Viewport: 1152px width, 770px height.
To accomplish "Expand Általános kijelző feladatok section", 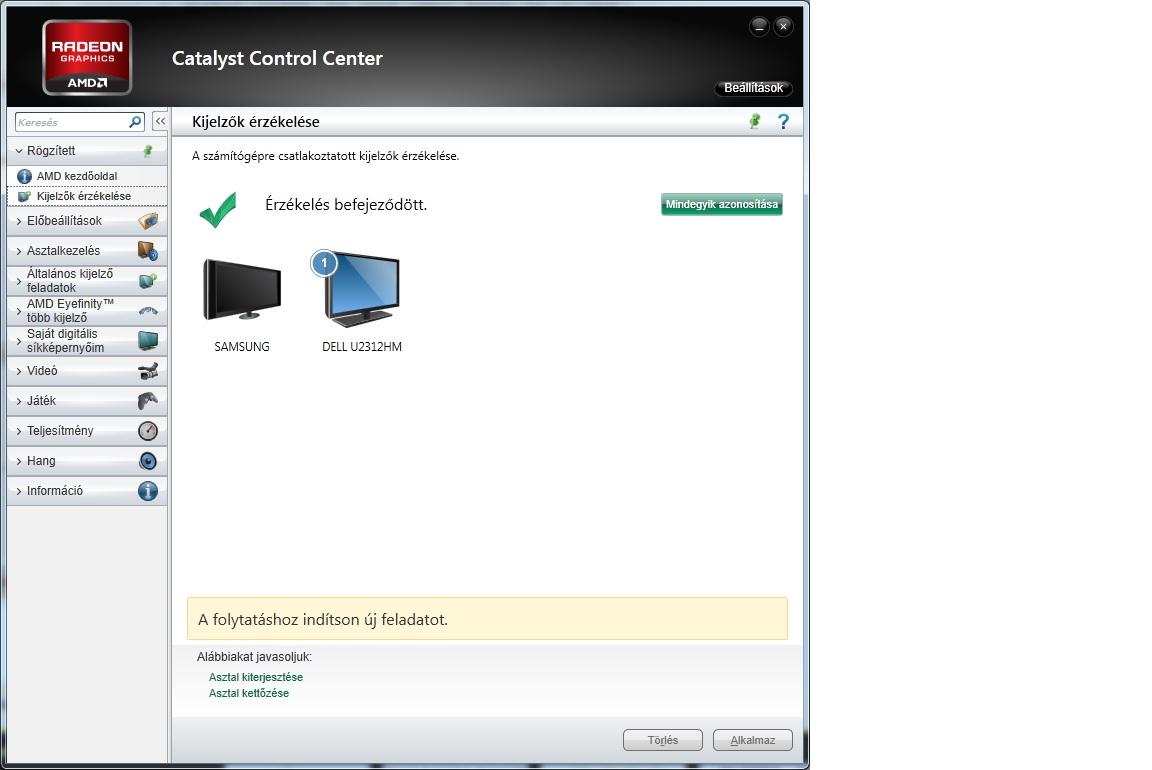I will [19, 281].
